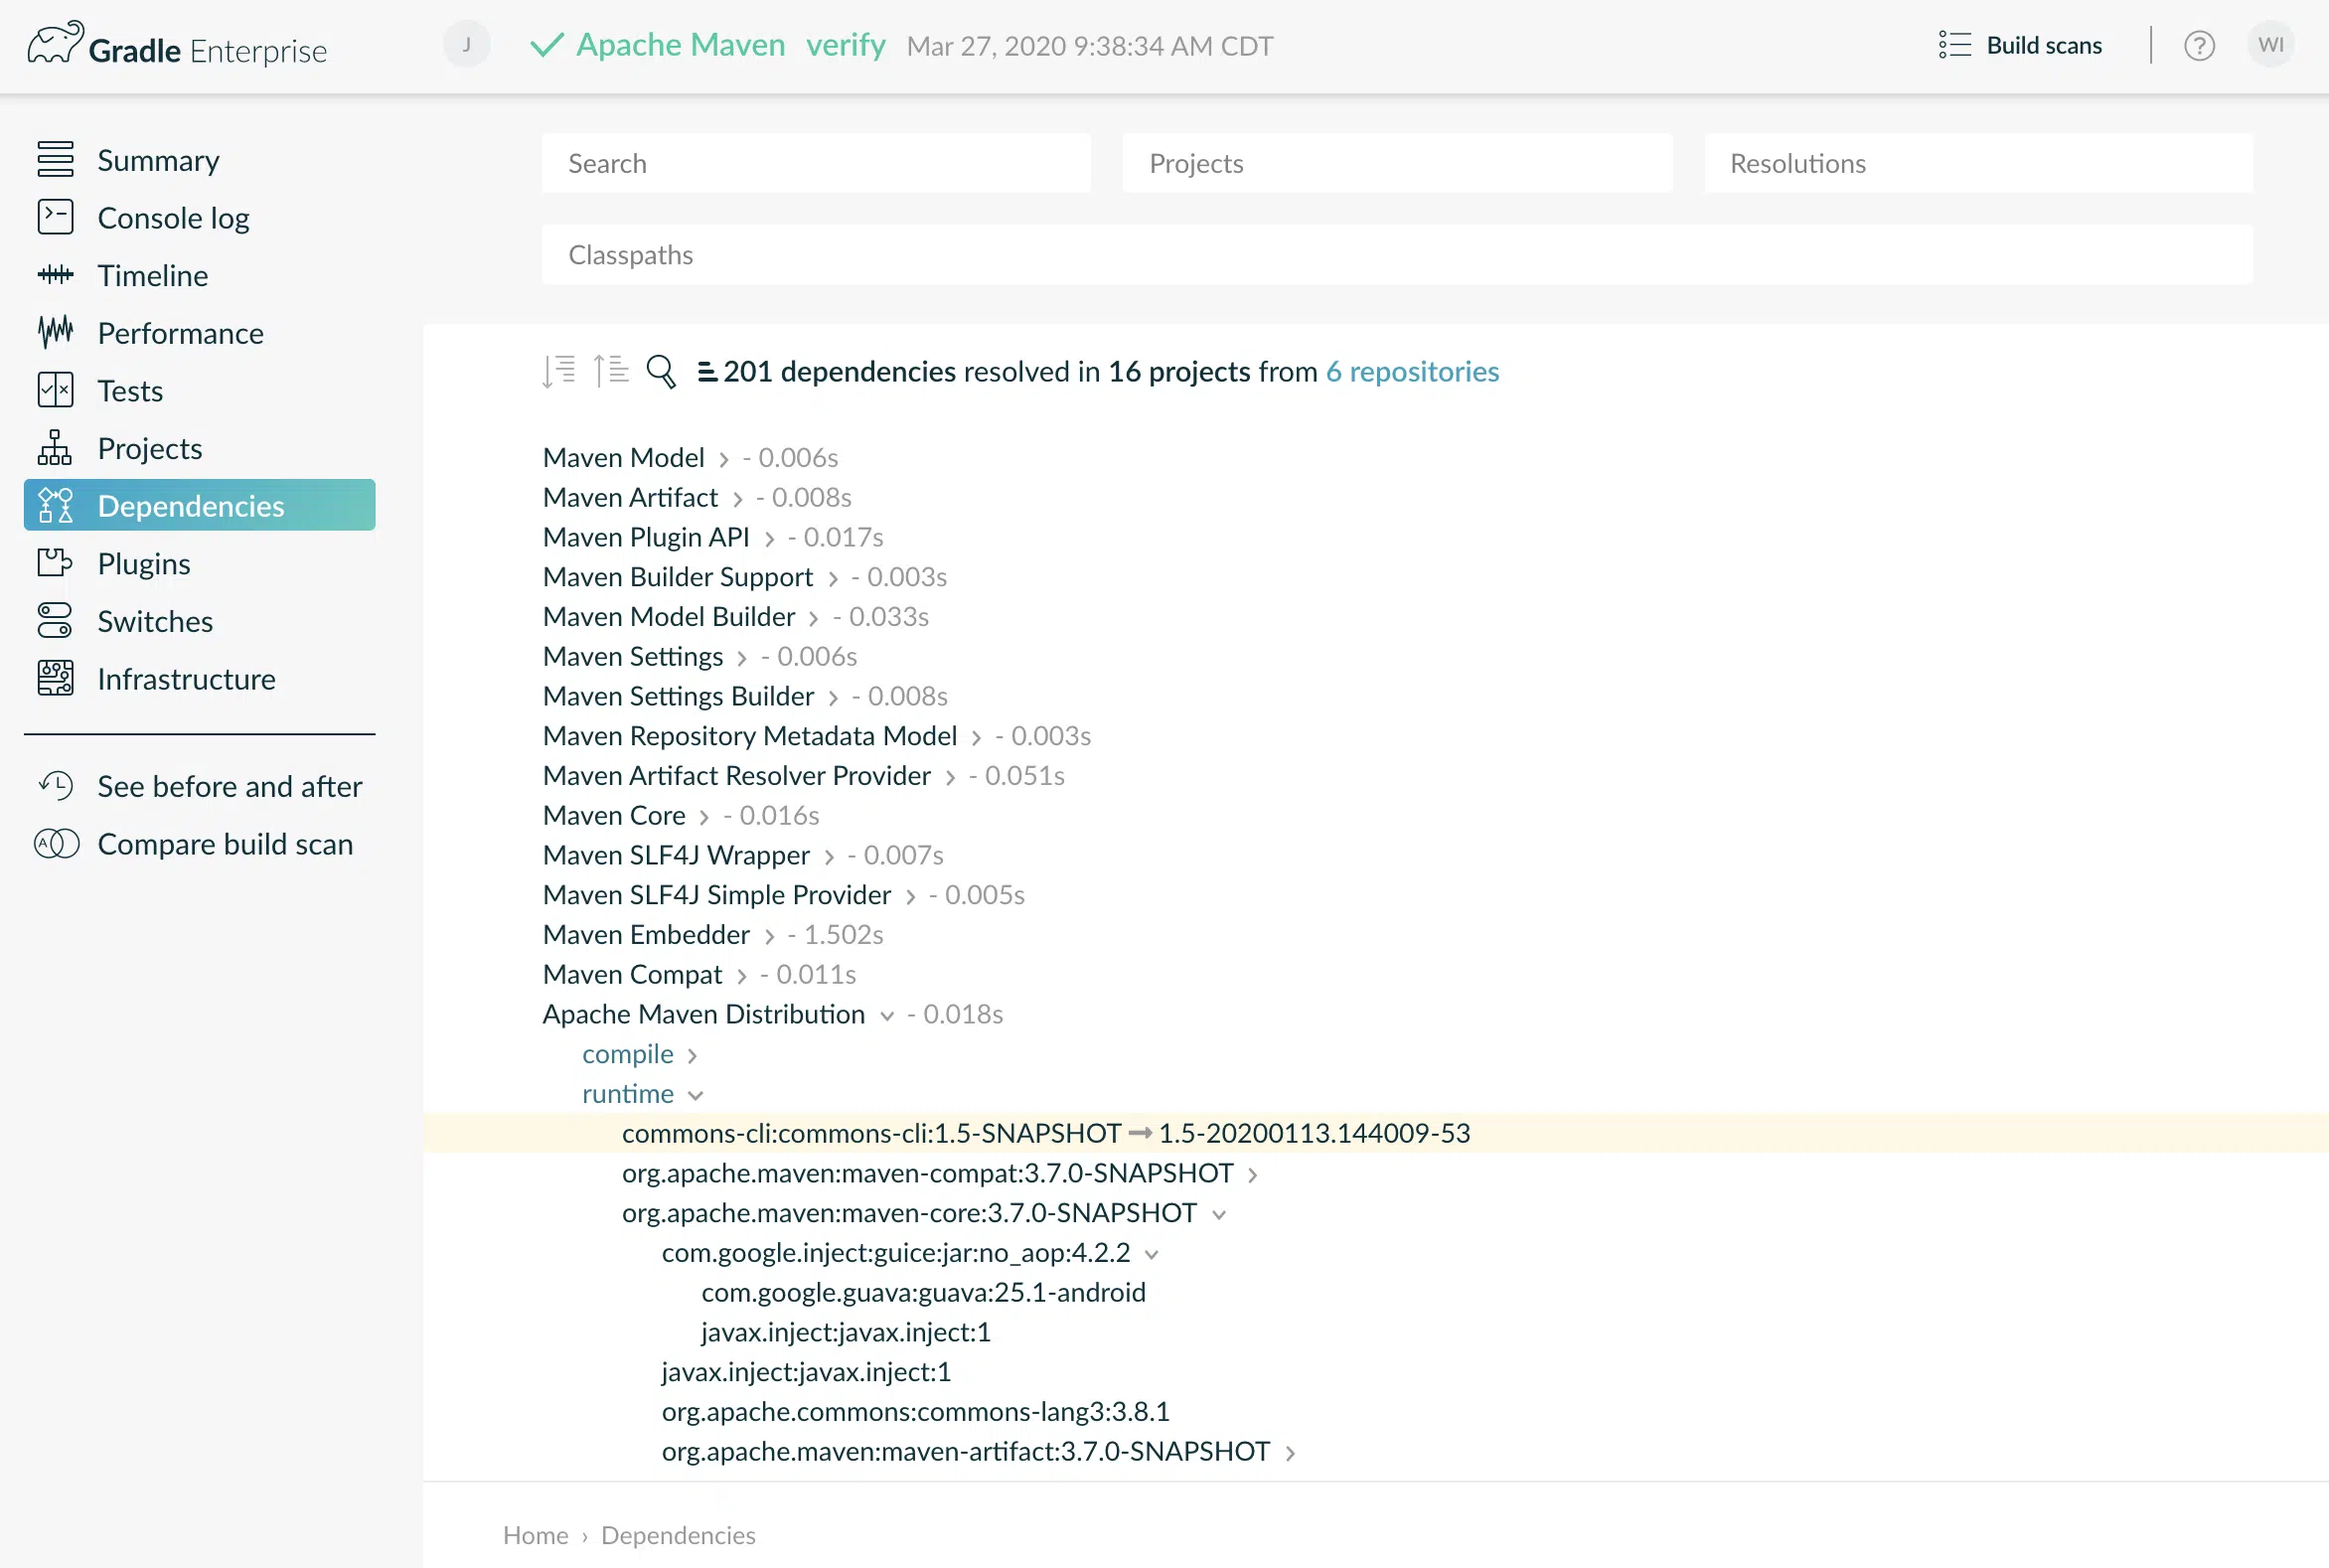Collapse the guice:jar:no_aop:4.2.2 node
The width and height of the screenshot is (2329, 1568).
coord(1152,1254)
